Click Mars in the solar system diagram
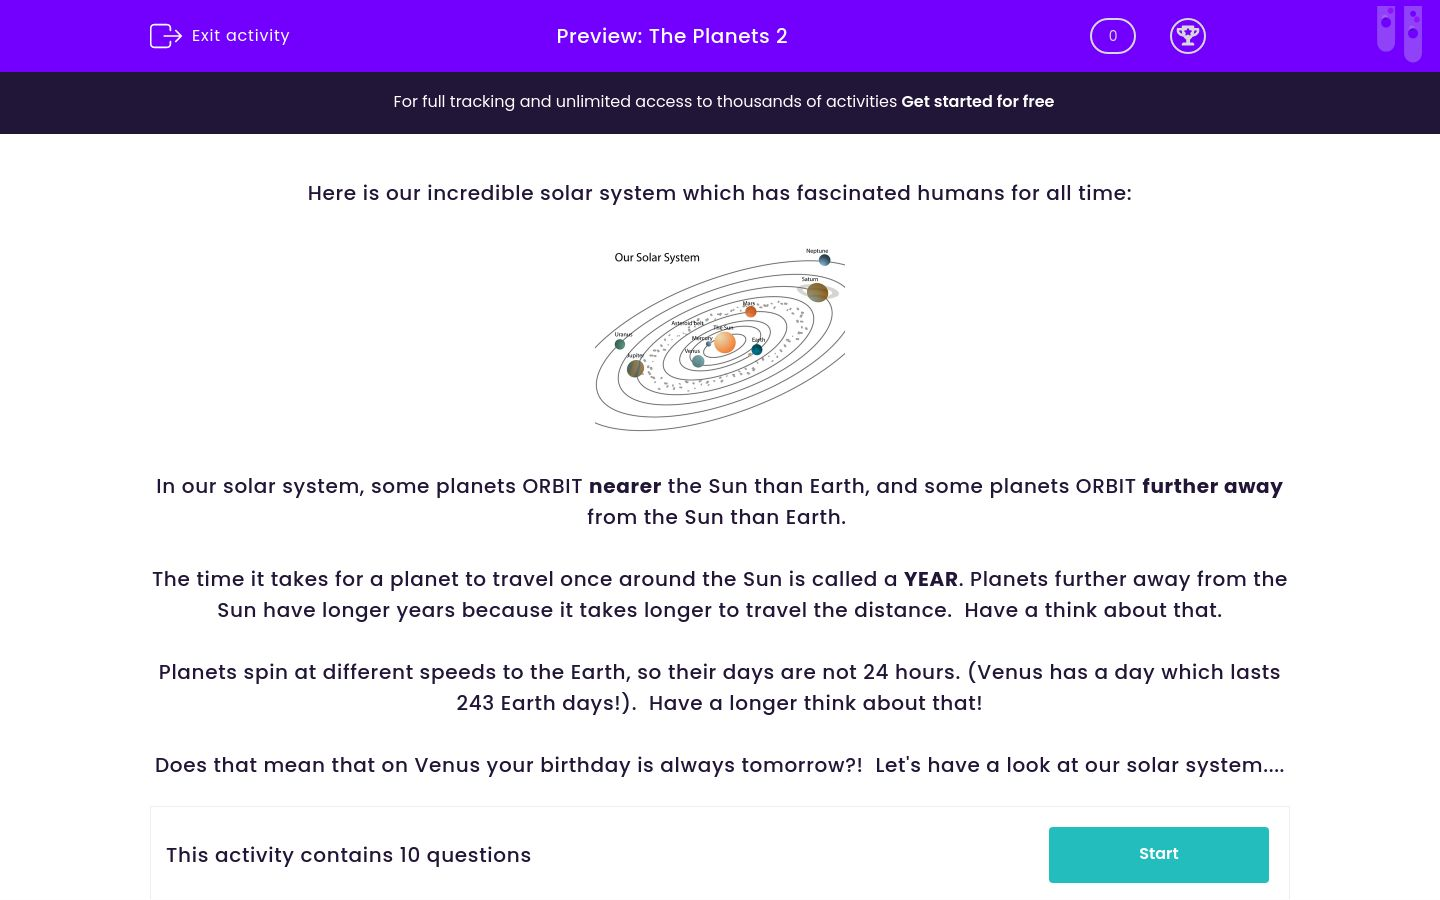This screenshot has height=900, width=1440. tap(750, 311)
